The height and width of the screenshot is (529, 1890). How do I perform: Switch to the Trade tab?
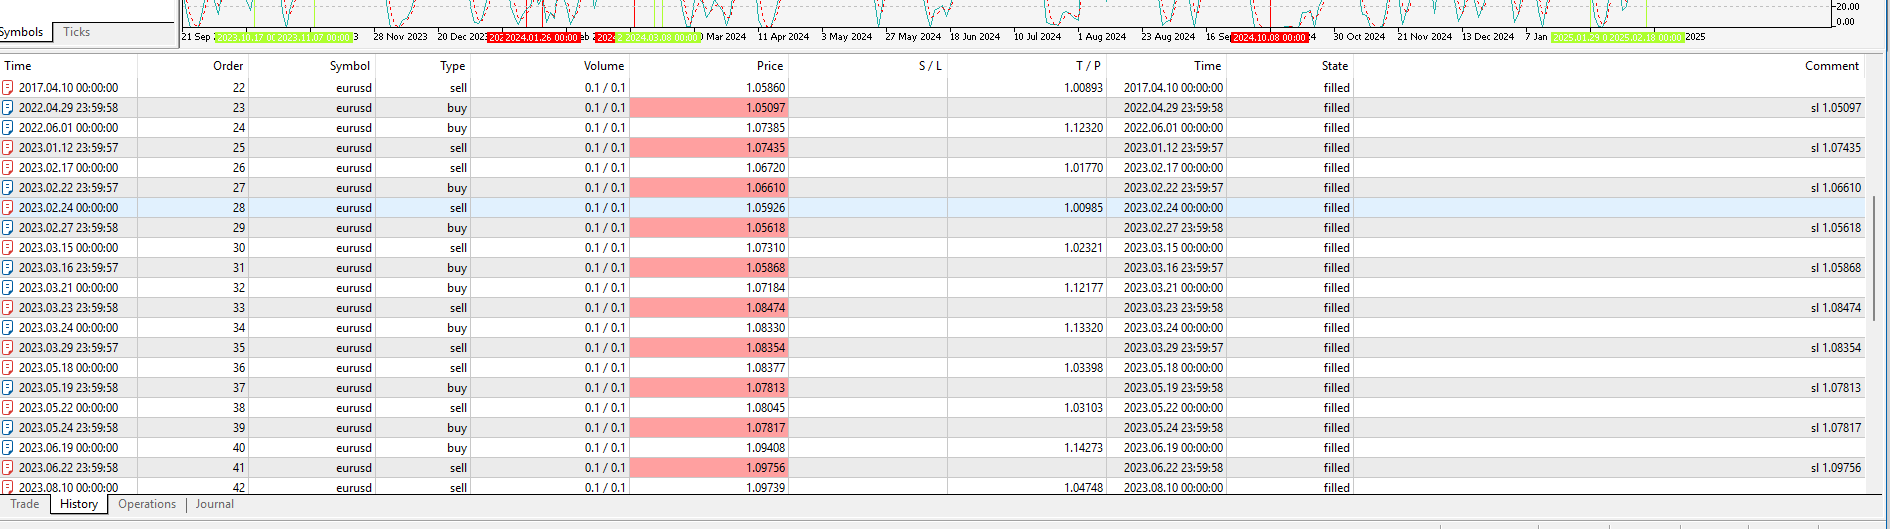[x=25, y=504]
